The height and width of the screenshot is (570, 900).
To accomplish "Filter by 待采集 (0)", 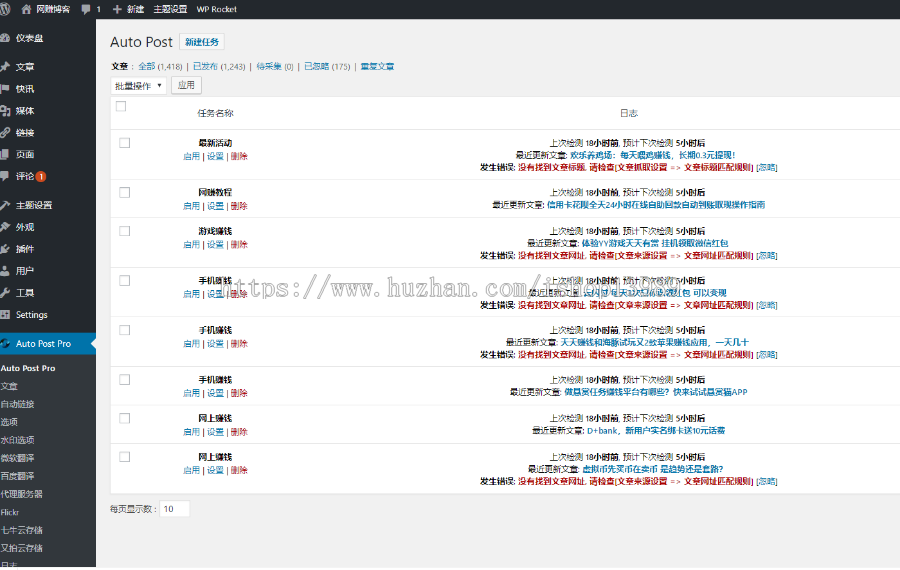I will click(x=274, y=67).
